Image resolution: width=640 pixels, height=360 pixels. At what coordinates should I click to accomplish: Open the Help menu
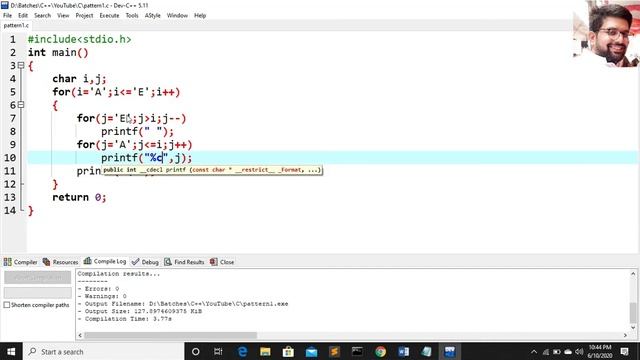click(x=200, y=16)
